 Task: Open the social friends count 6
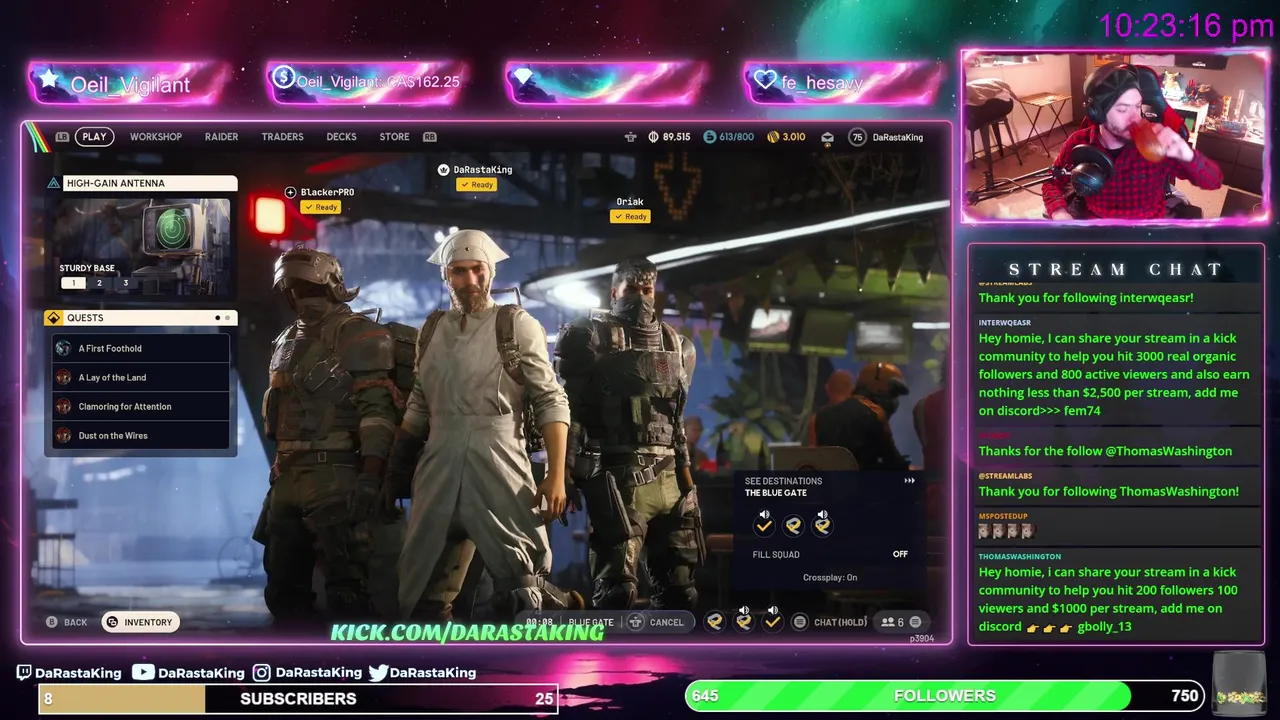tap(892, 622)
